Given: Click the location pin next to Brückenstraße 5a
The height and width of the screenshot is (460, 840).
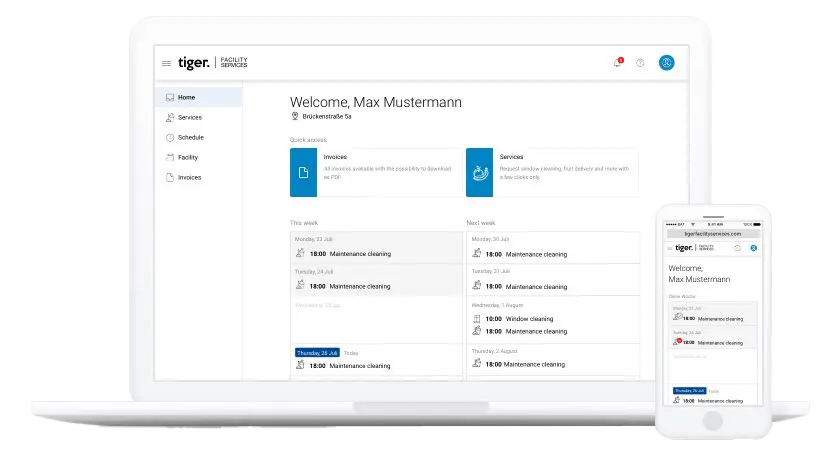Looking at the screenshot, I should pos(295,116).
